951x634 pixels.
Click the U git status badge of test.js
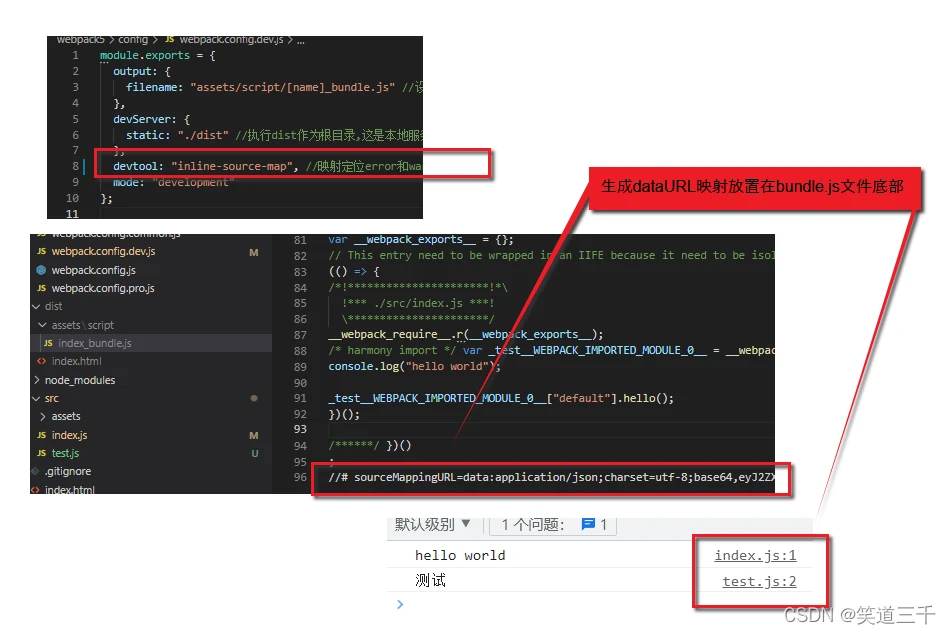[x=255, y=453]
